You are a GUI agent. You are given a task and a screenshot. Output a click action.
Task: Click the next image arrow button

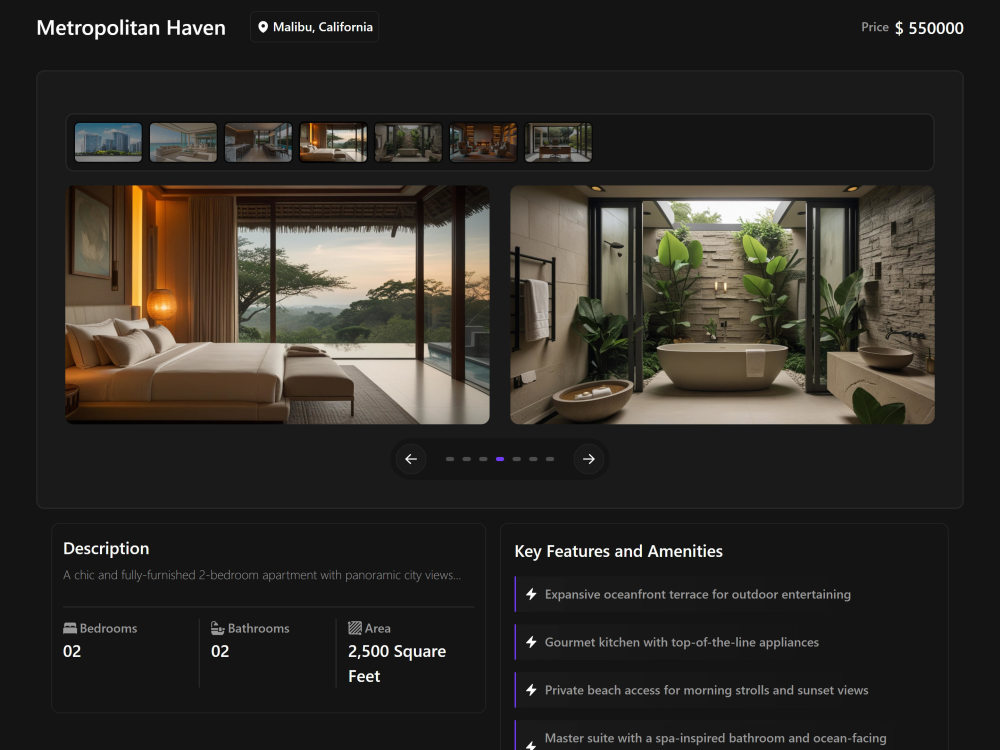(x=589, y=459)
